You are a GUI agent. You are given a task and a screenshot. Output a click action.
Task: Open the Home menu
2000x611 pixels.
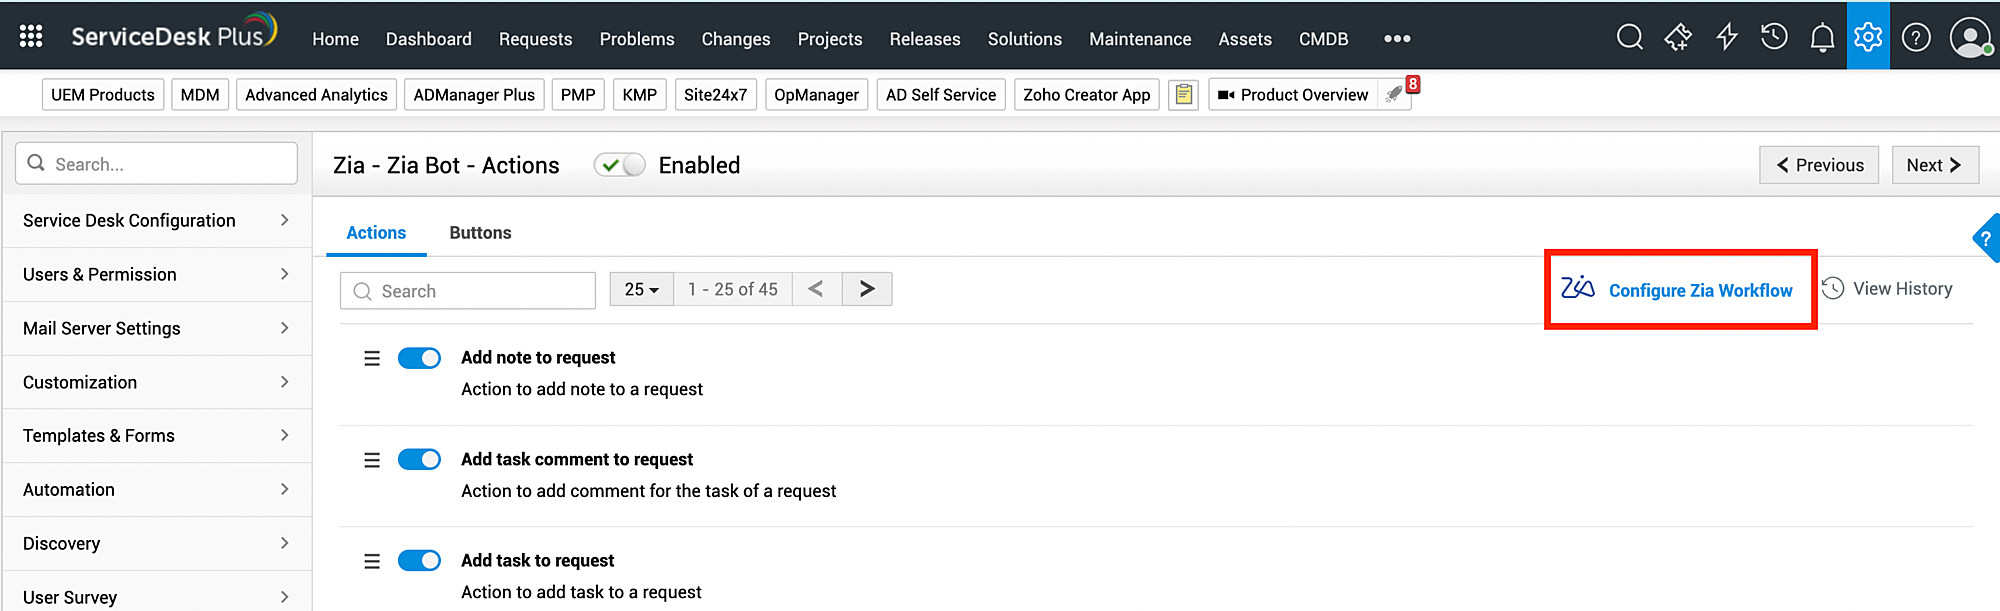[x=335, y=38]
